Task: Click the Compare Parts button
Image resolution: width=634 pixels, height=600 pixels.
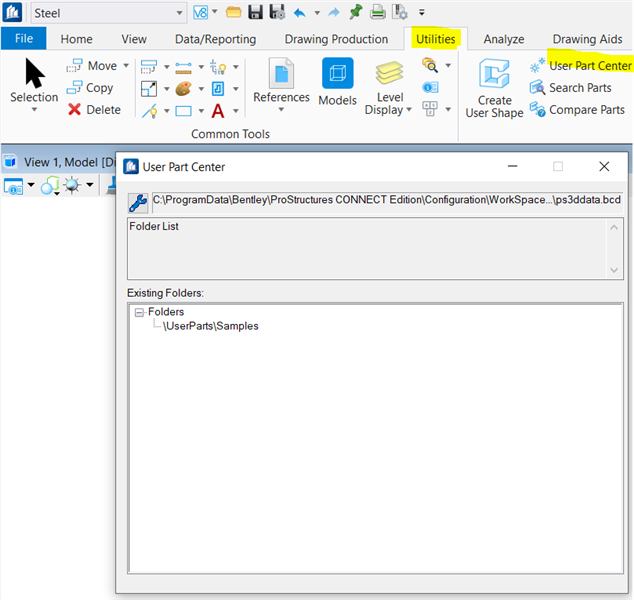Action: click(x=577, y=110)
